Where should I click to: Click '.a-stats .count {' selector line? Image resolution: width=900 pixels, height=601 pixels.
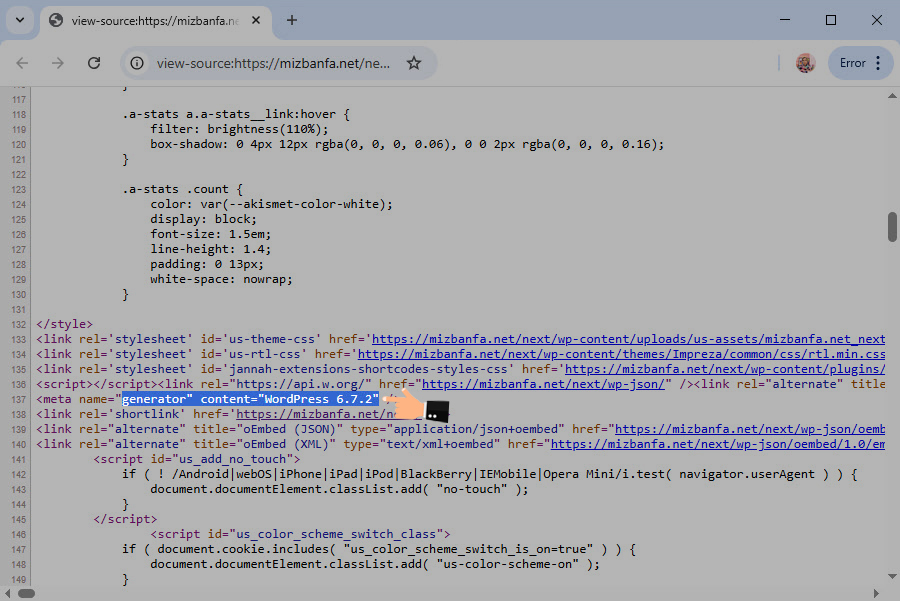(183, 189)
